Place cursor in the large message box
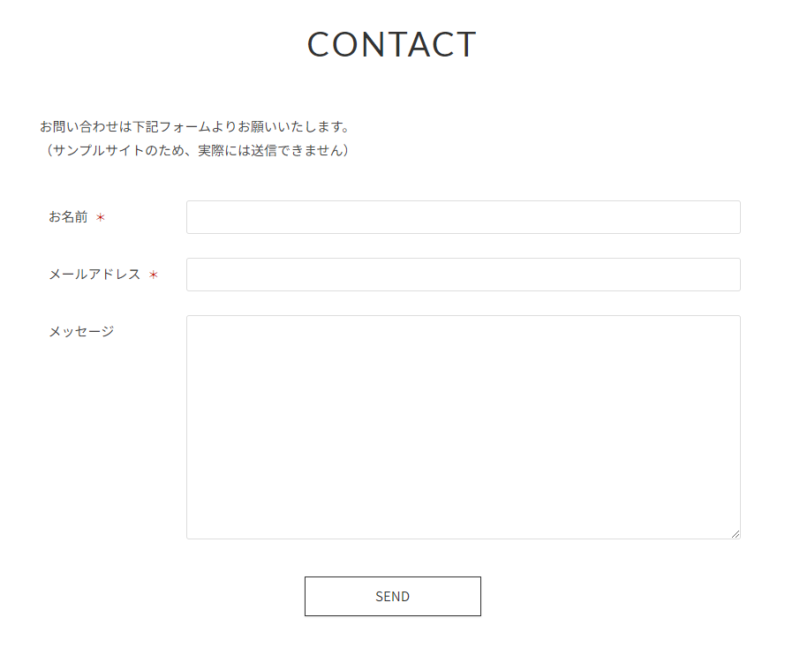 coord(463,427)
